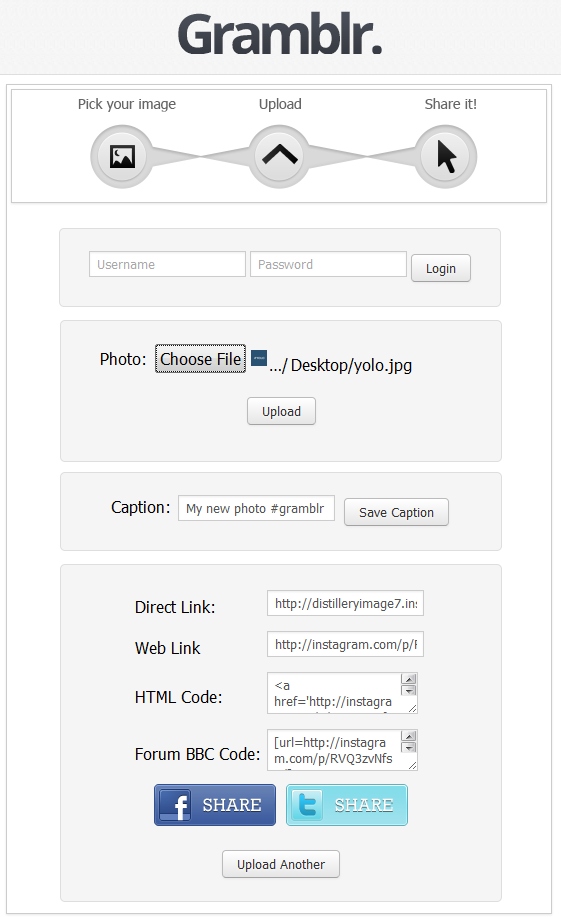The image size is (561, 917).
Task: Save the caption with Save Caption
Action: 396,512
